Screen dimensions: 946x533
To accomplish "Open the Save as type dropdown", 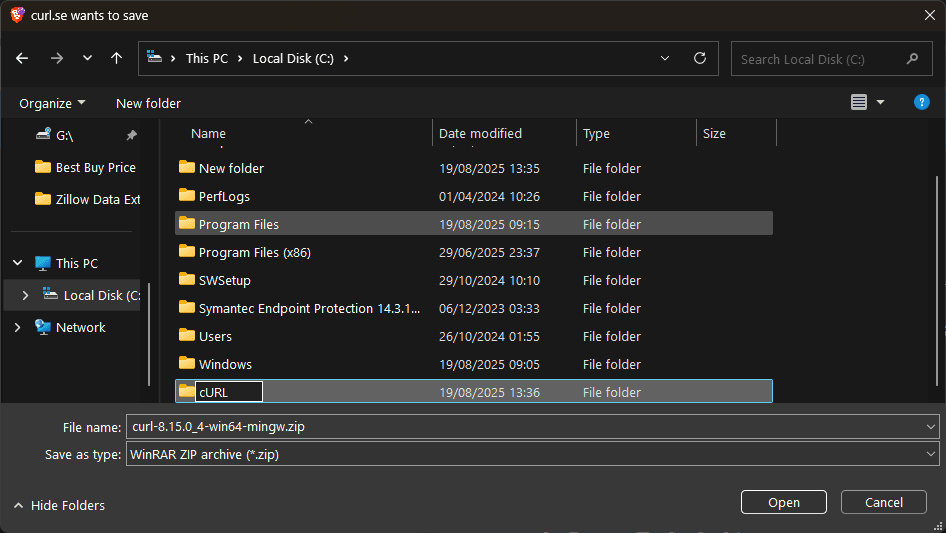I will click(x=931, y=454).
